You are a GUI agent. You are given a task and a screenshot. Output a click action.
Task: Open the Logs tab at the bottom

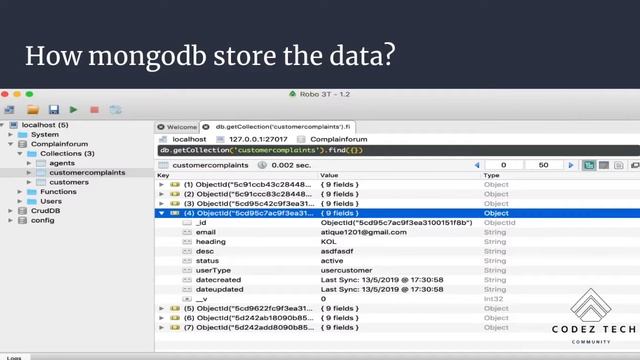pyautogui.click(x=14, y=358)
